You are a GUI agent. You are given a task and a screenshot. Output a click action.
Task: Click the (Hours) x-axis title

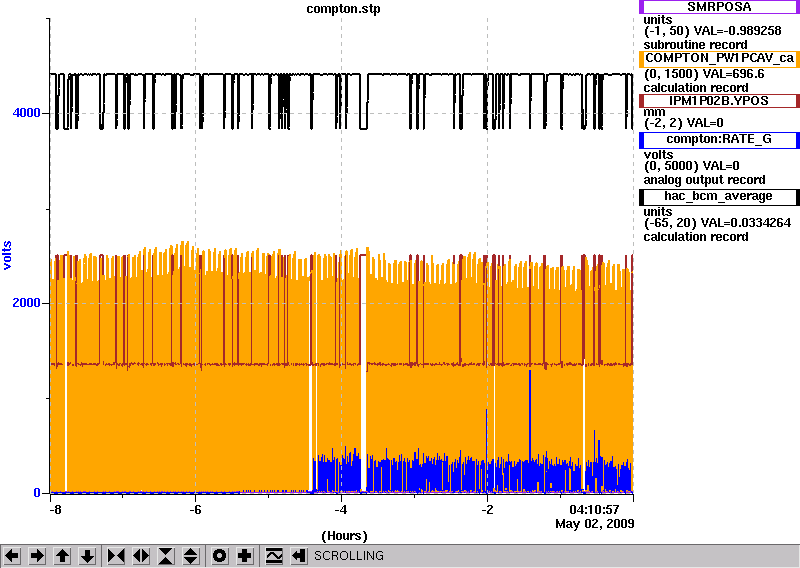(344, 536)
